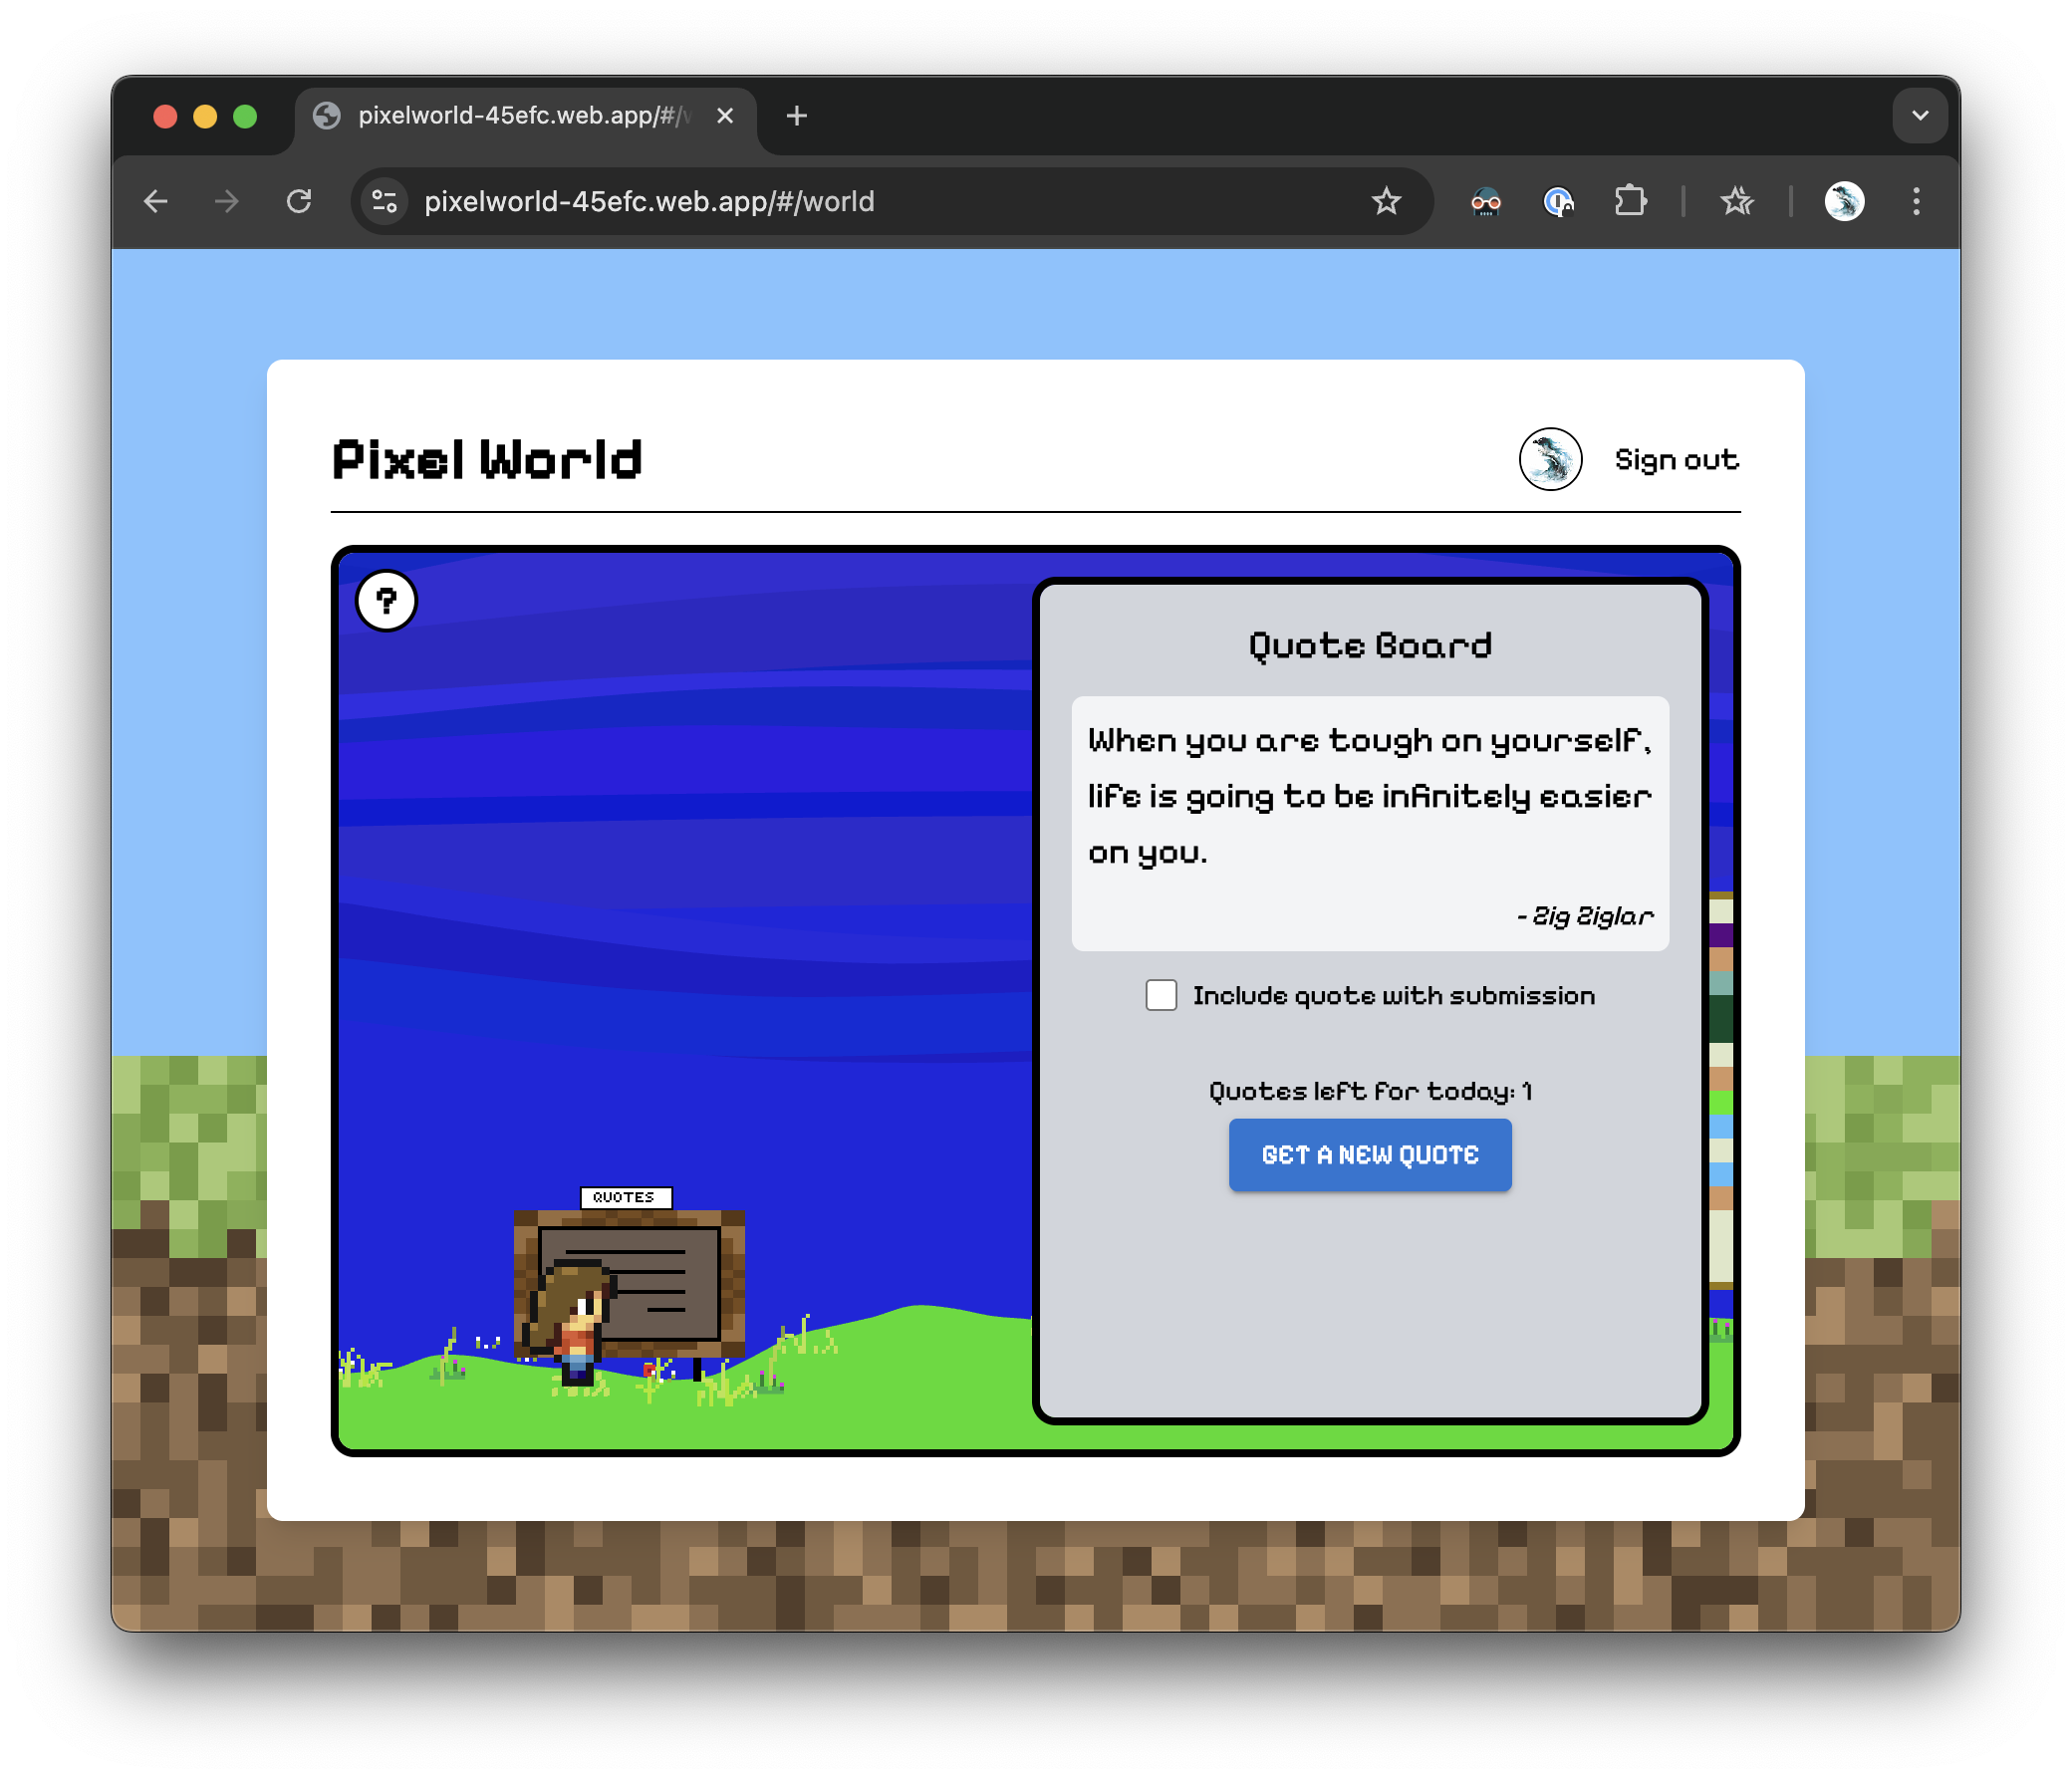This screenshot has width=2072, height=1779.
Task: Open the browser Extensions puzzle icon
Action: coord(1630,202)
